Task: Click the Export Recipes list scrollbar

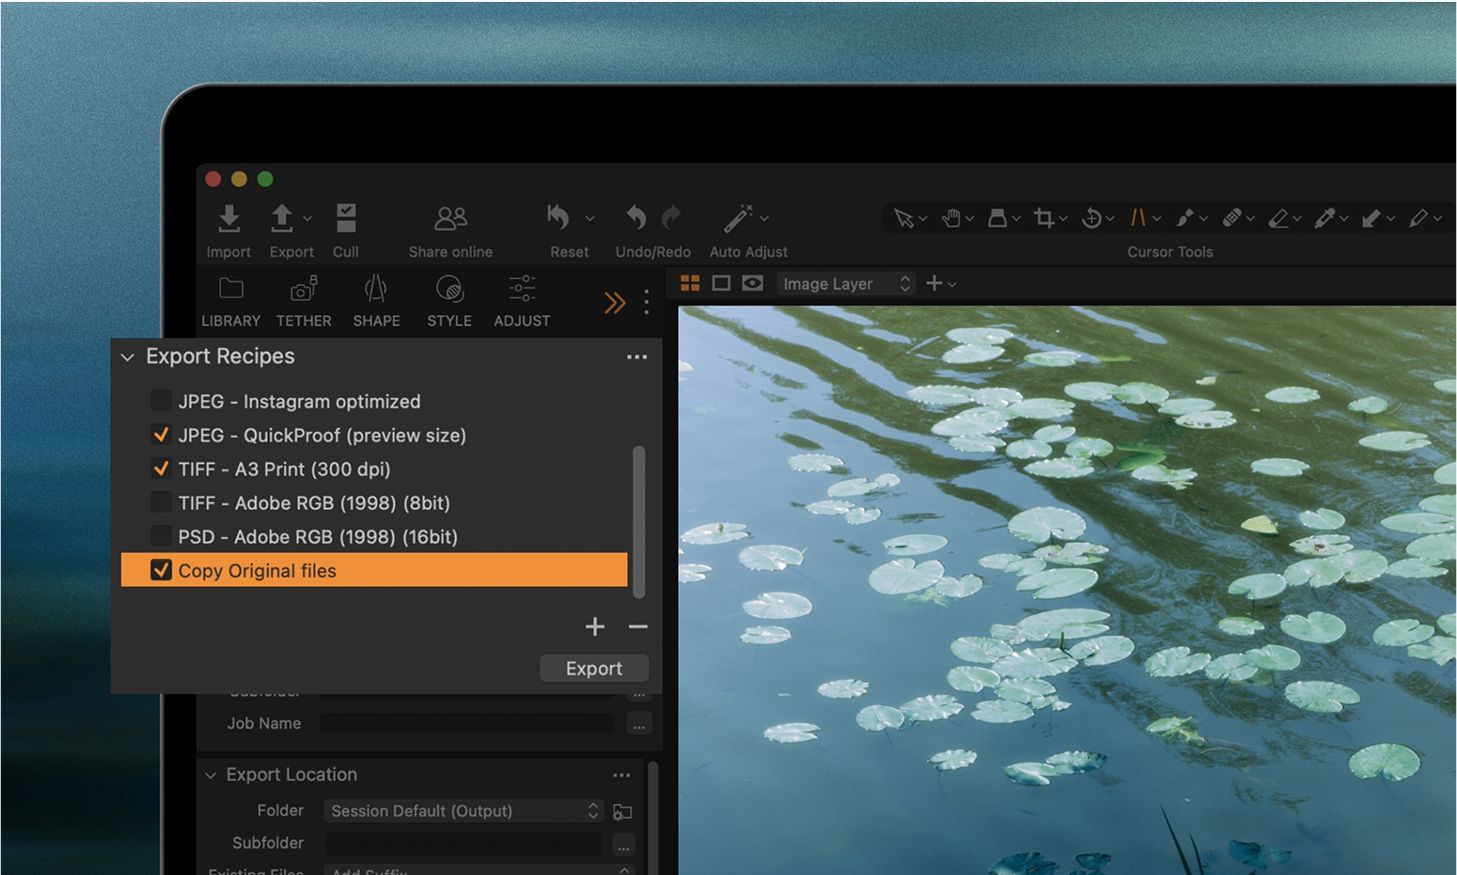Action: 639,520
